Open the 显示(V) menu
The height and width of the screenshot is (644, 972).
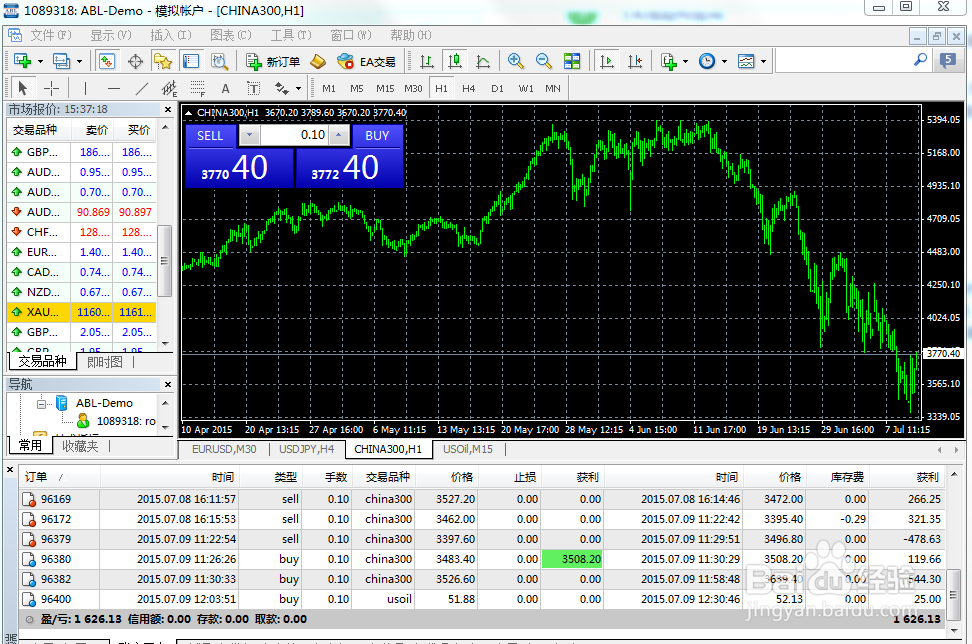click(x=110, y=35)
